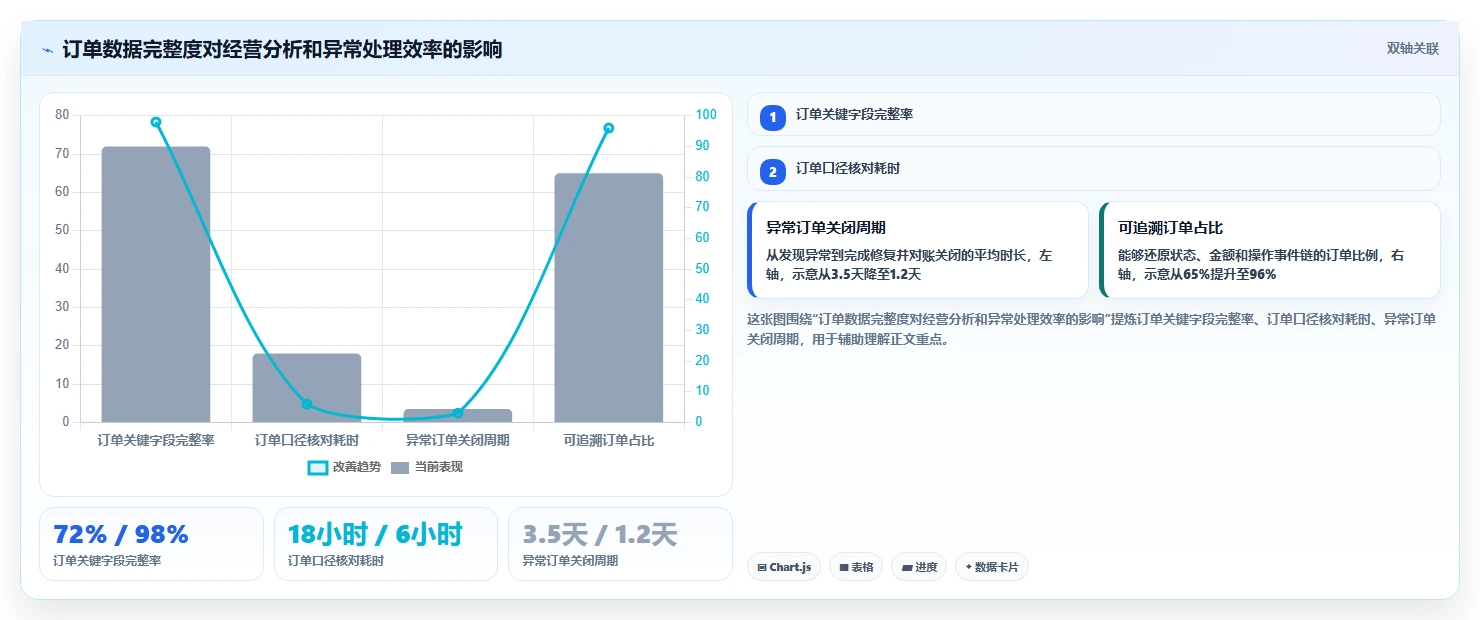Click the 进度 chip icon

(x=907, y=568)
